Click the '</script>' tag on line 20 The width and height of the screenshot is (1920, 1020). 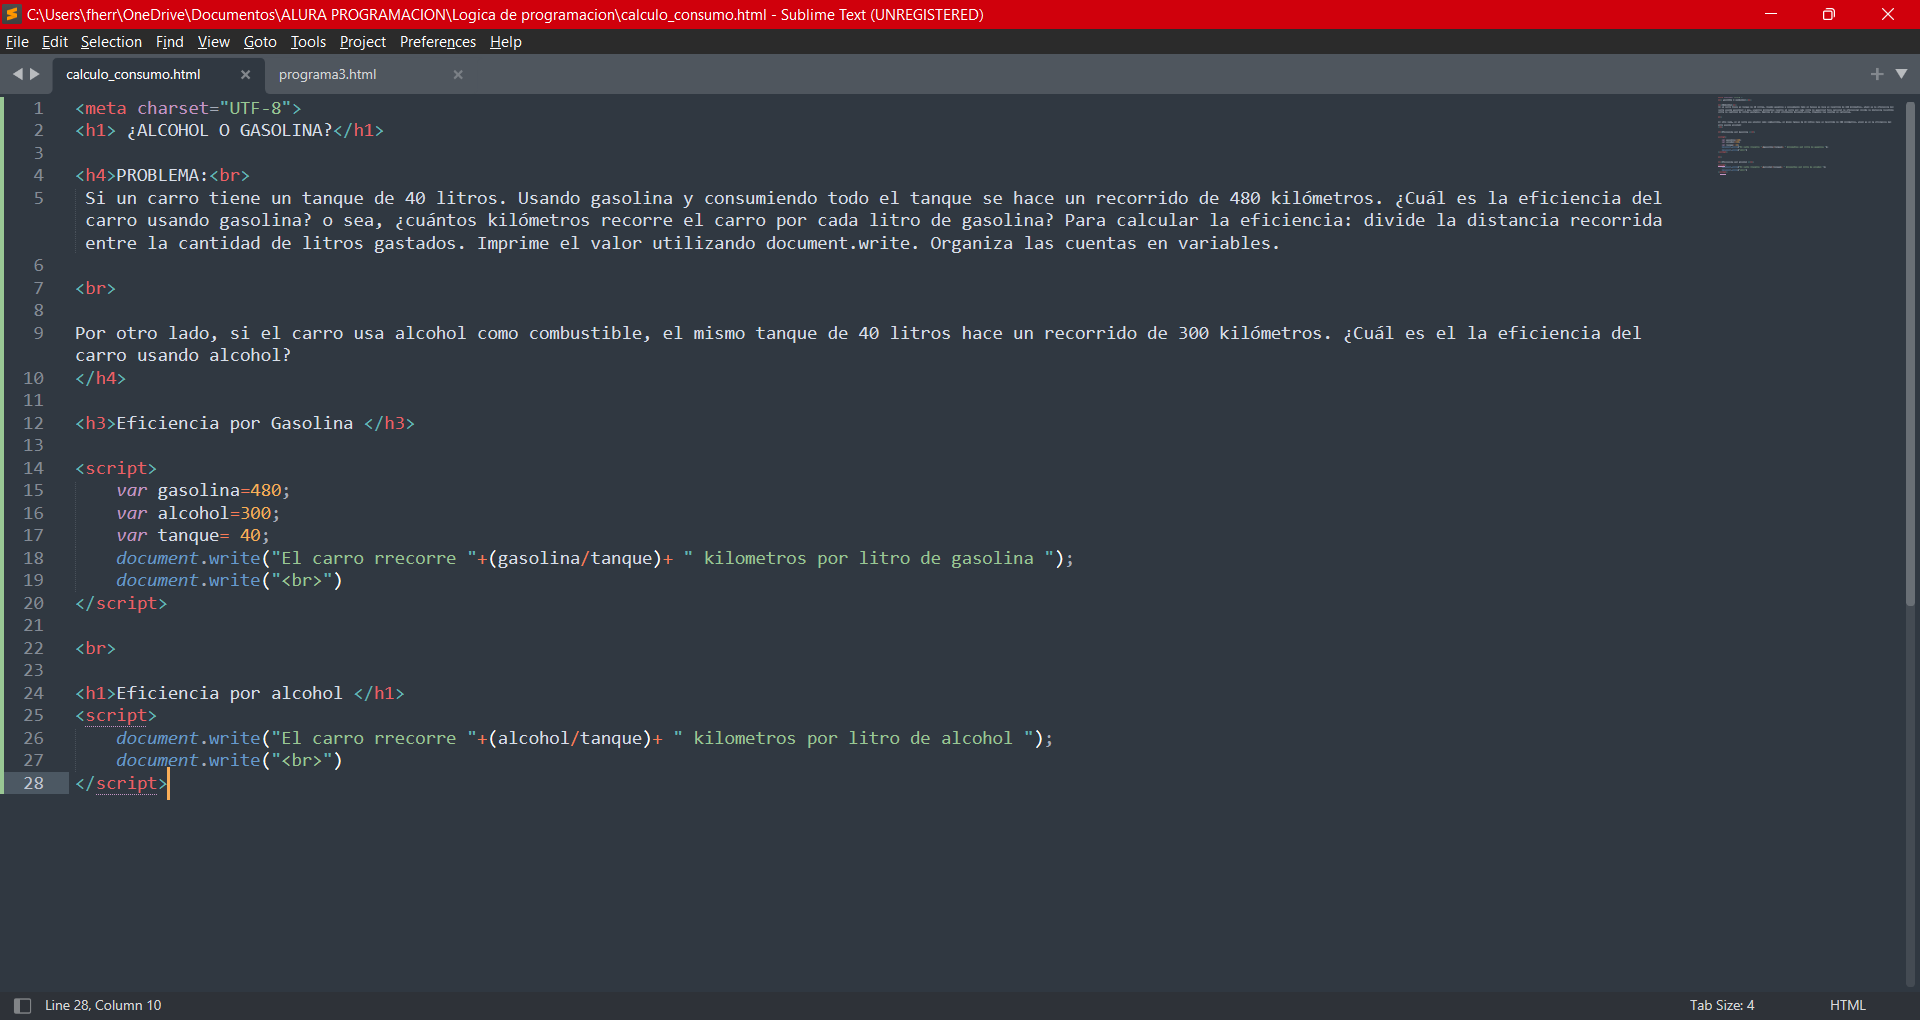(121, 603)
